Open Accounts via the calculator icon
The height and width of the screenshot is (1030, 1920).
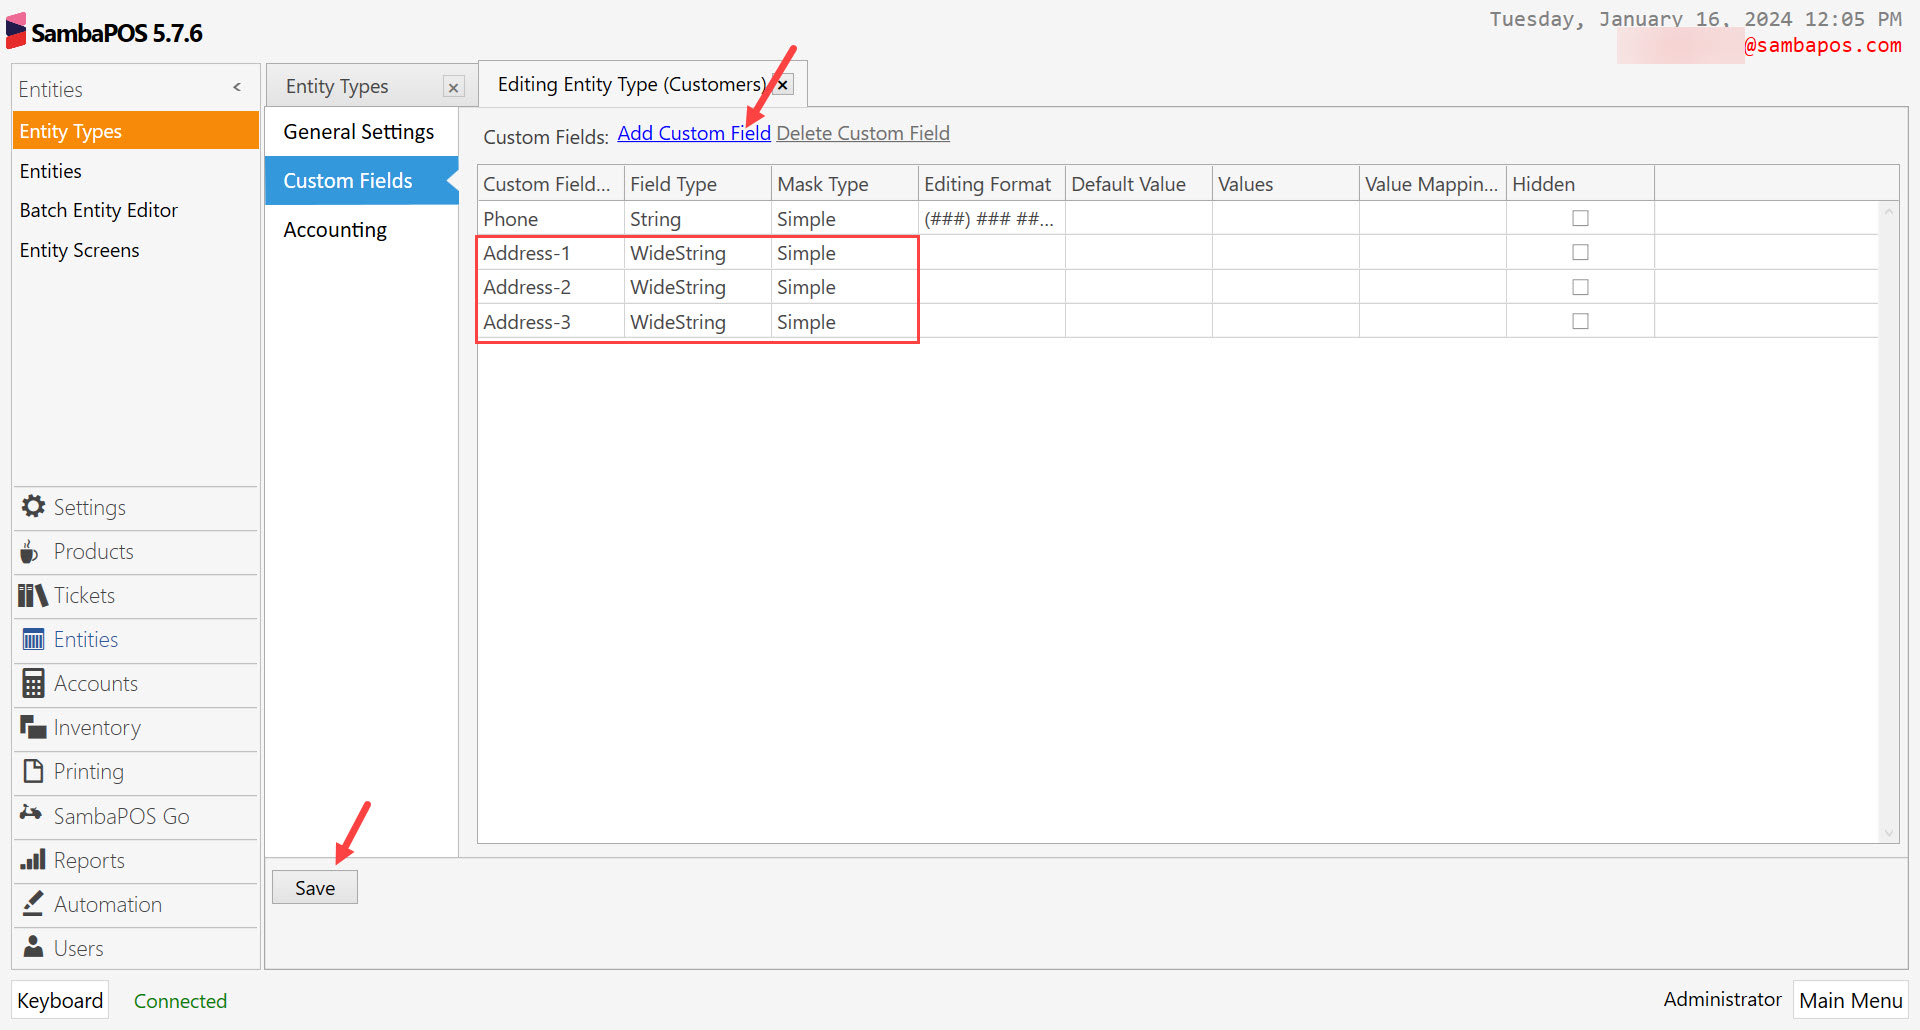(x=32, y=683)
